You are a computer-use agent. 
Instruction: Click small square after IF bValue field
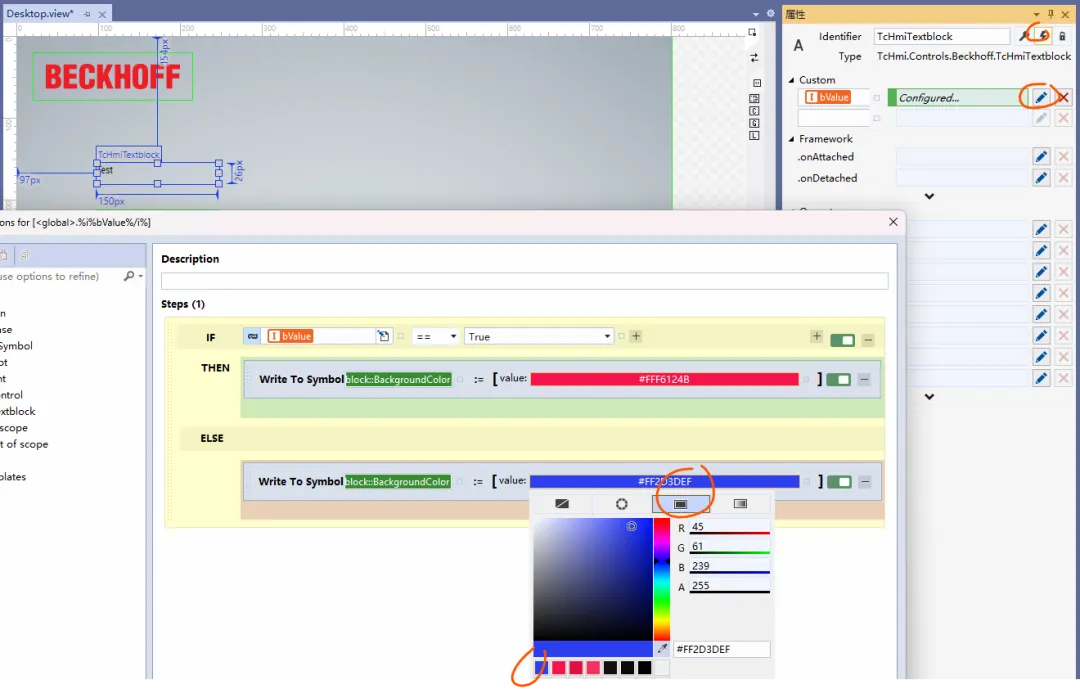(x=401, y=336)
